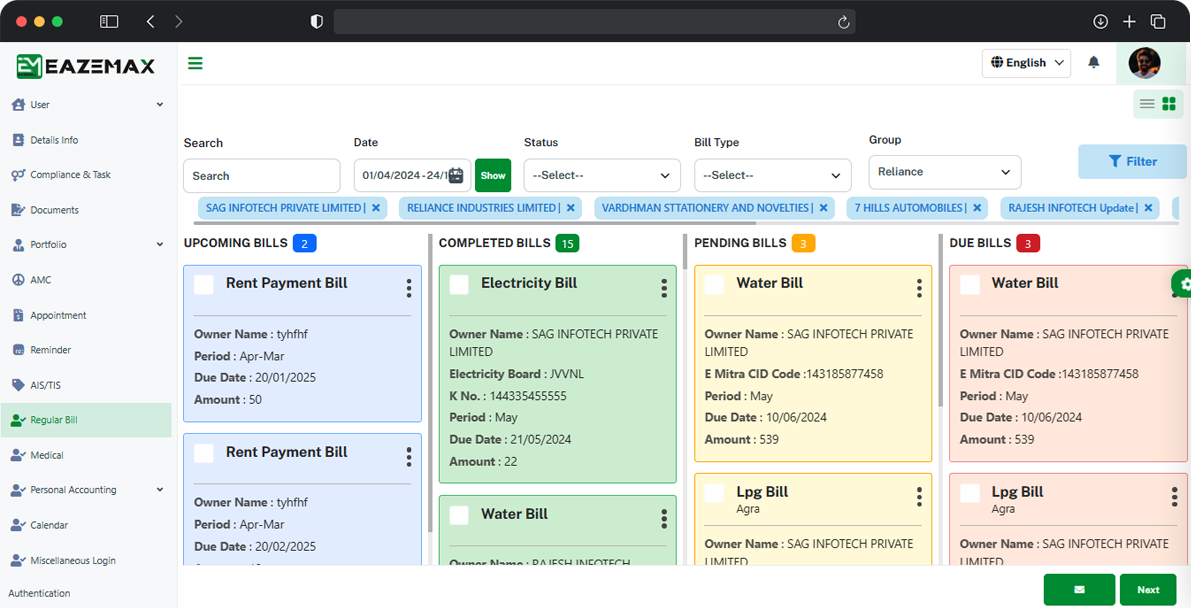Open AMC in sidebar
The height and width of the screenshot is (608, 1191).
tap(86, 280)
